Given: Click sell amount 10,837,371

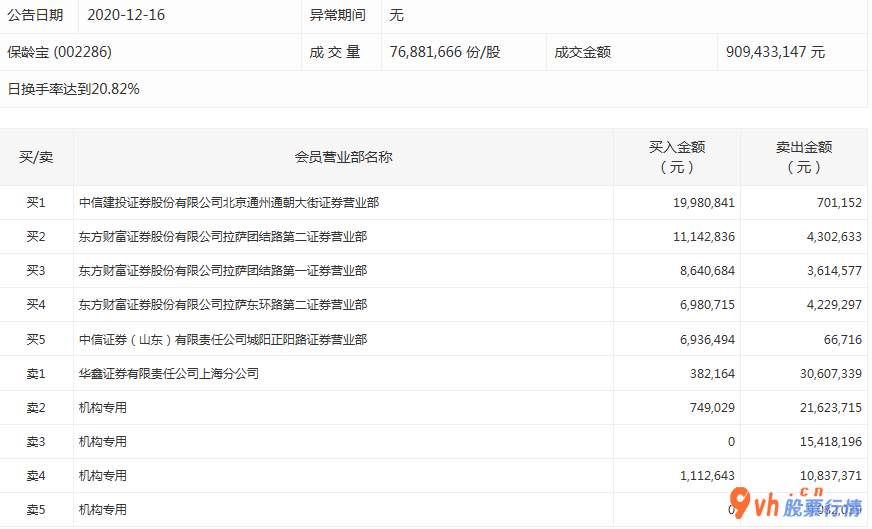Looking at the screenshot, I should click(x=831, y=476).
